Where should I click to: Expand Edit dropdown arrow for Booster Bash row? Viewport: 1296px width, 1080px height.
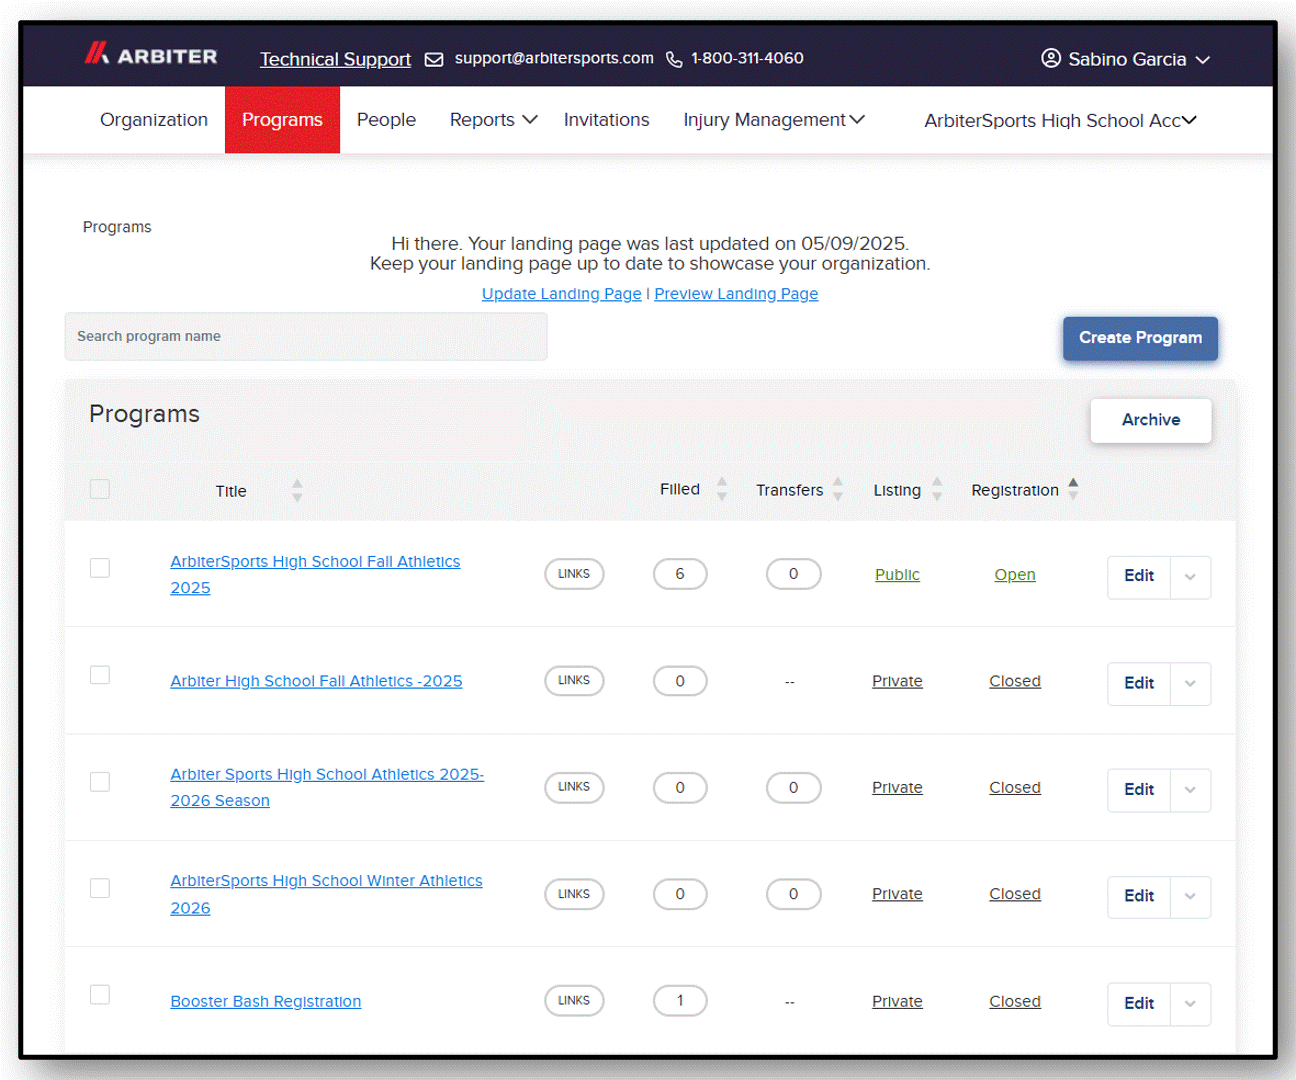tap(1190, 1004)
